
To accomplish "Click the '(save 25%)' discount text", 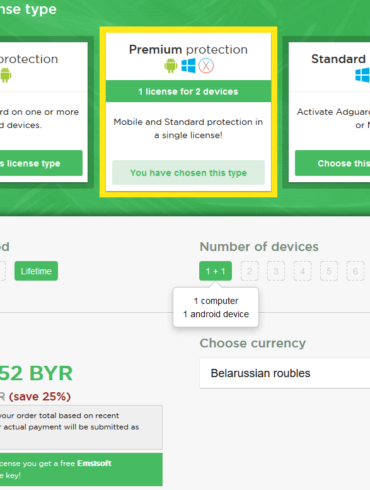I will 40,396.
